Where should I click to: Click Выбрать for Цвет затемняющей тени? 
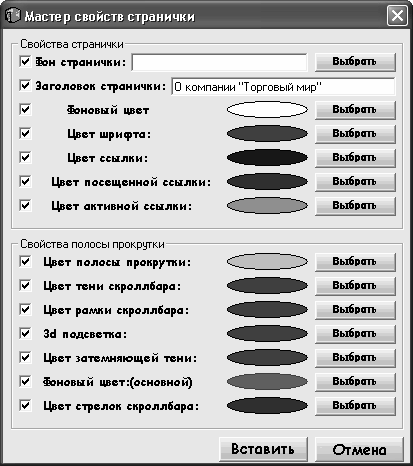355,358
